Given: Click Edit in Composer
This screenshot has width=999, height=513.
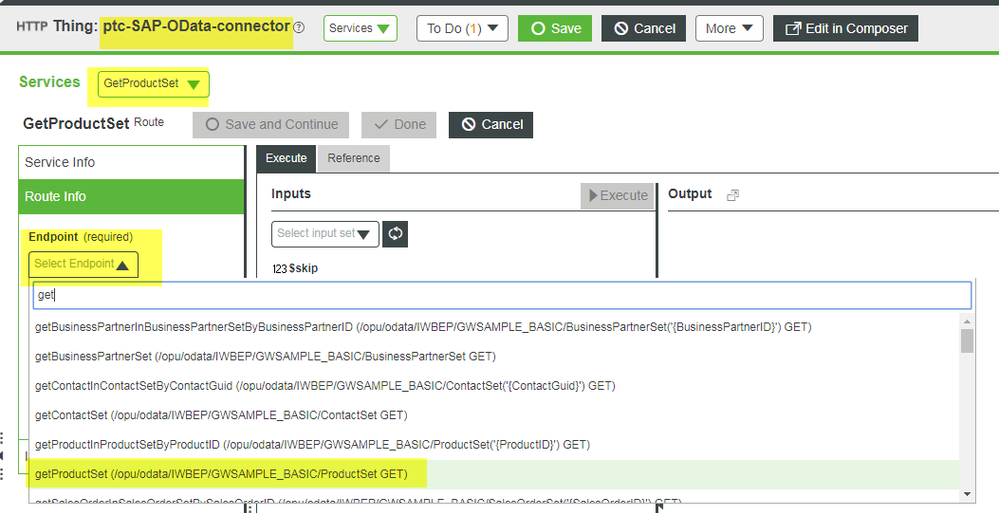Looking at the screenshot, I should pos(845,29).
